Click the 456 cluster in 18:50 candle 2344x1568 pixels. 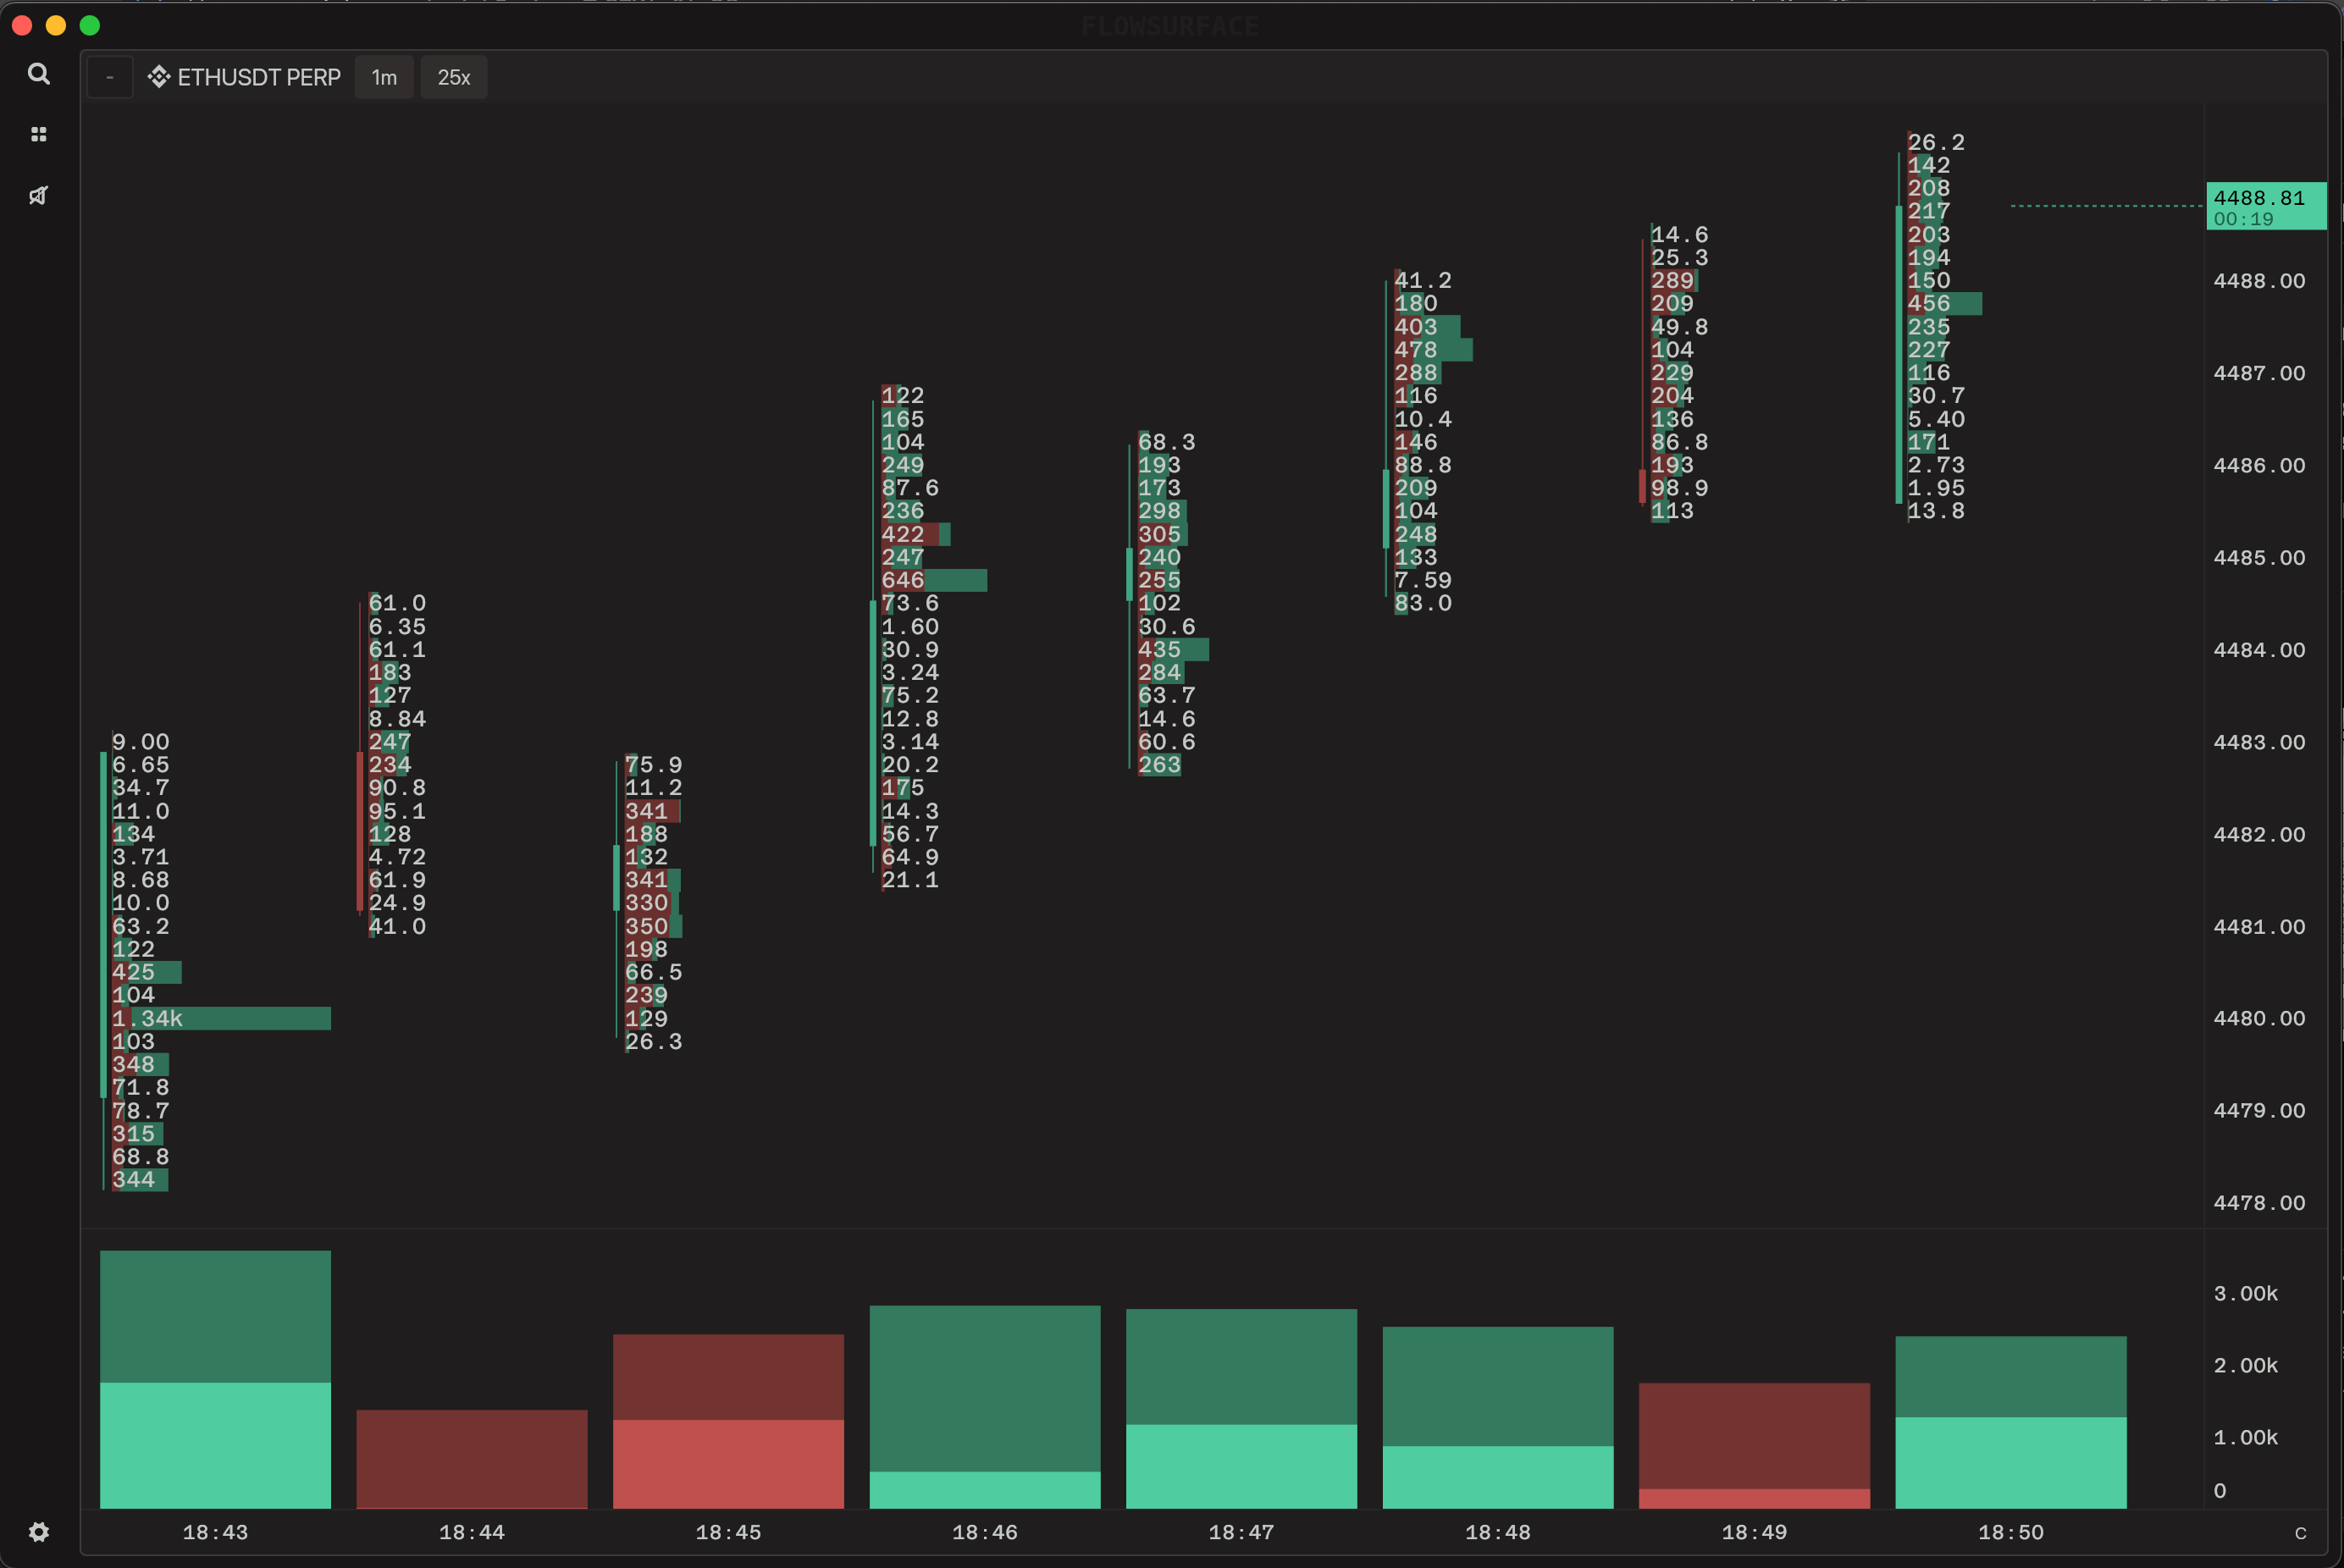click(1944, 303)
